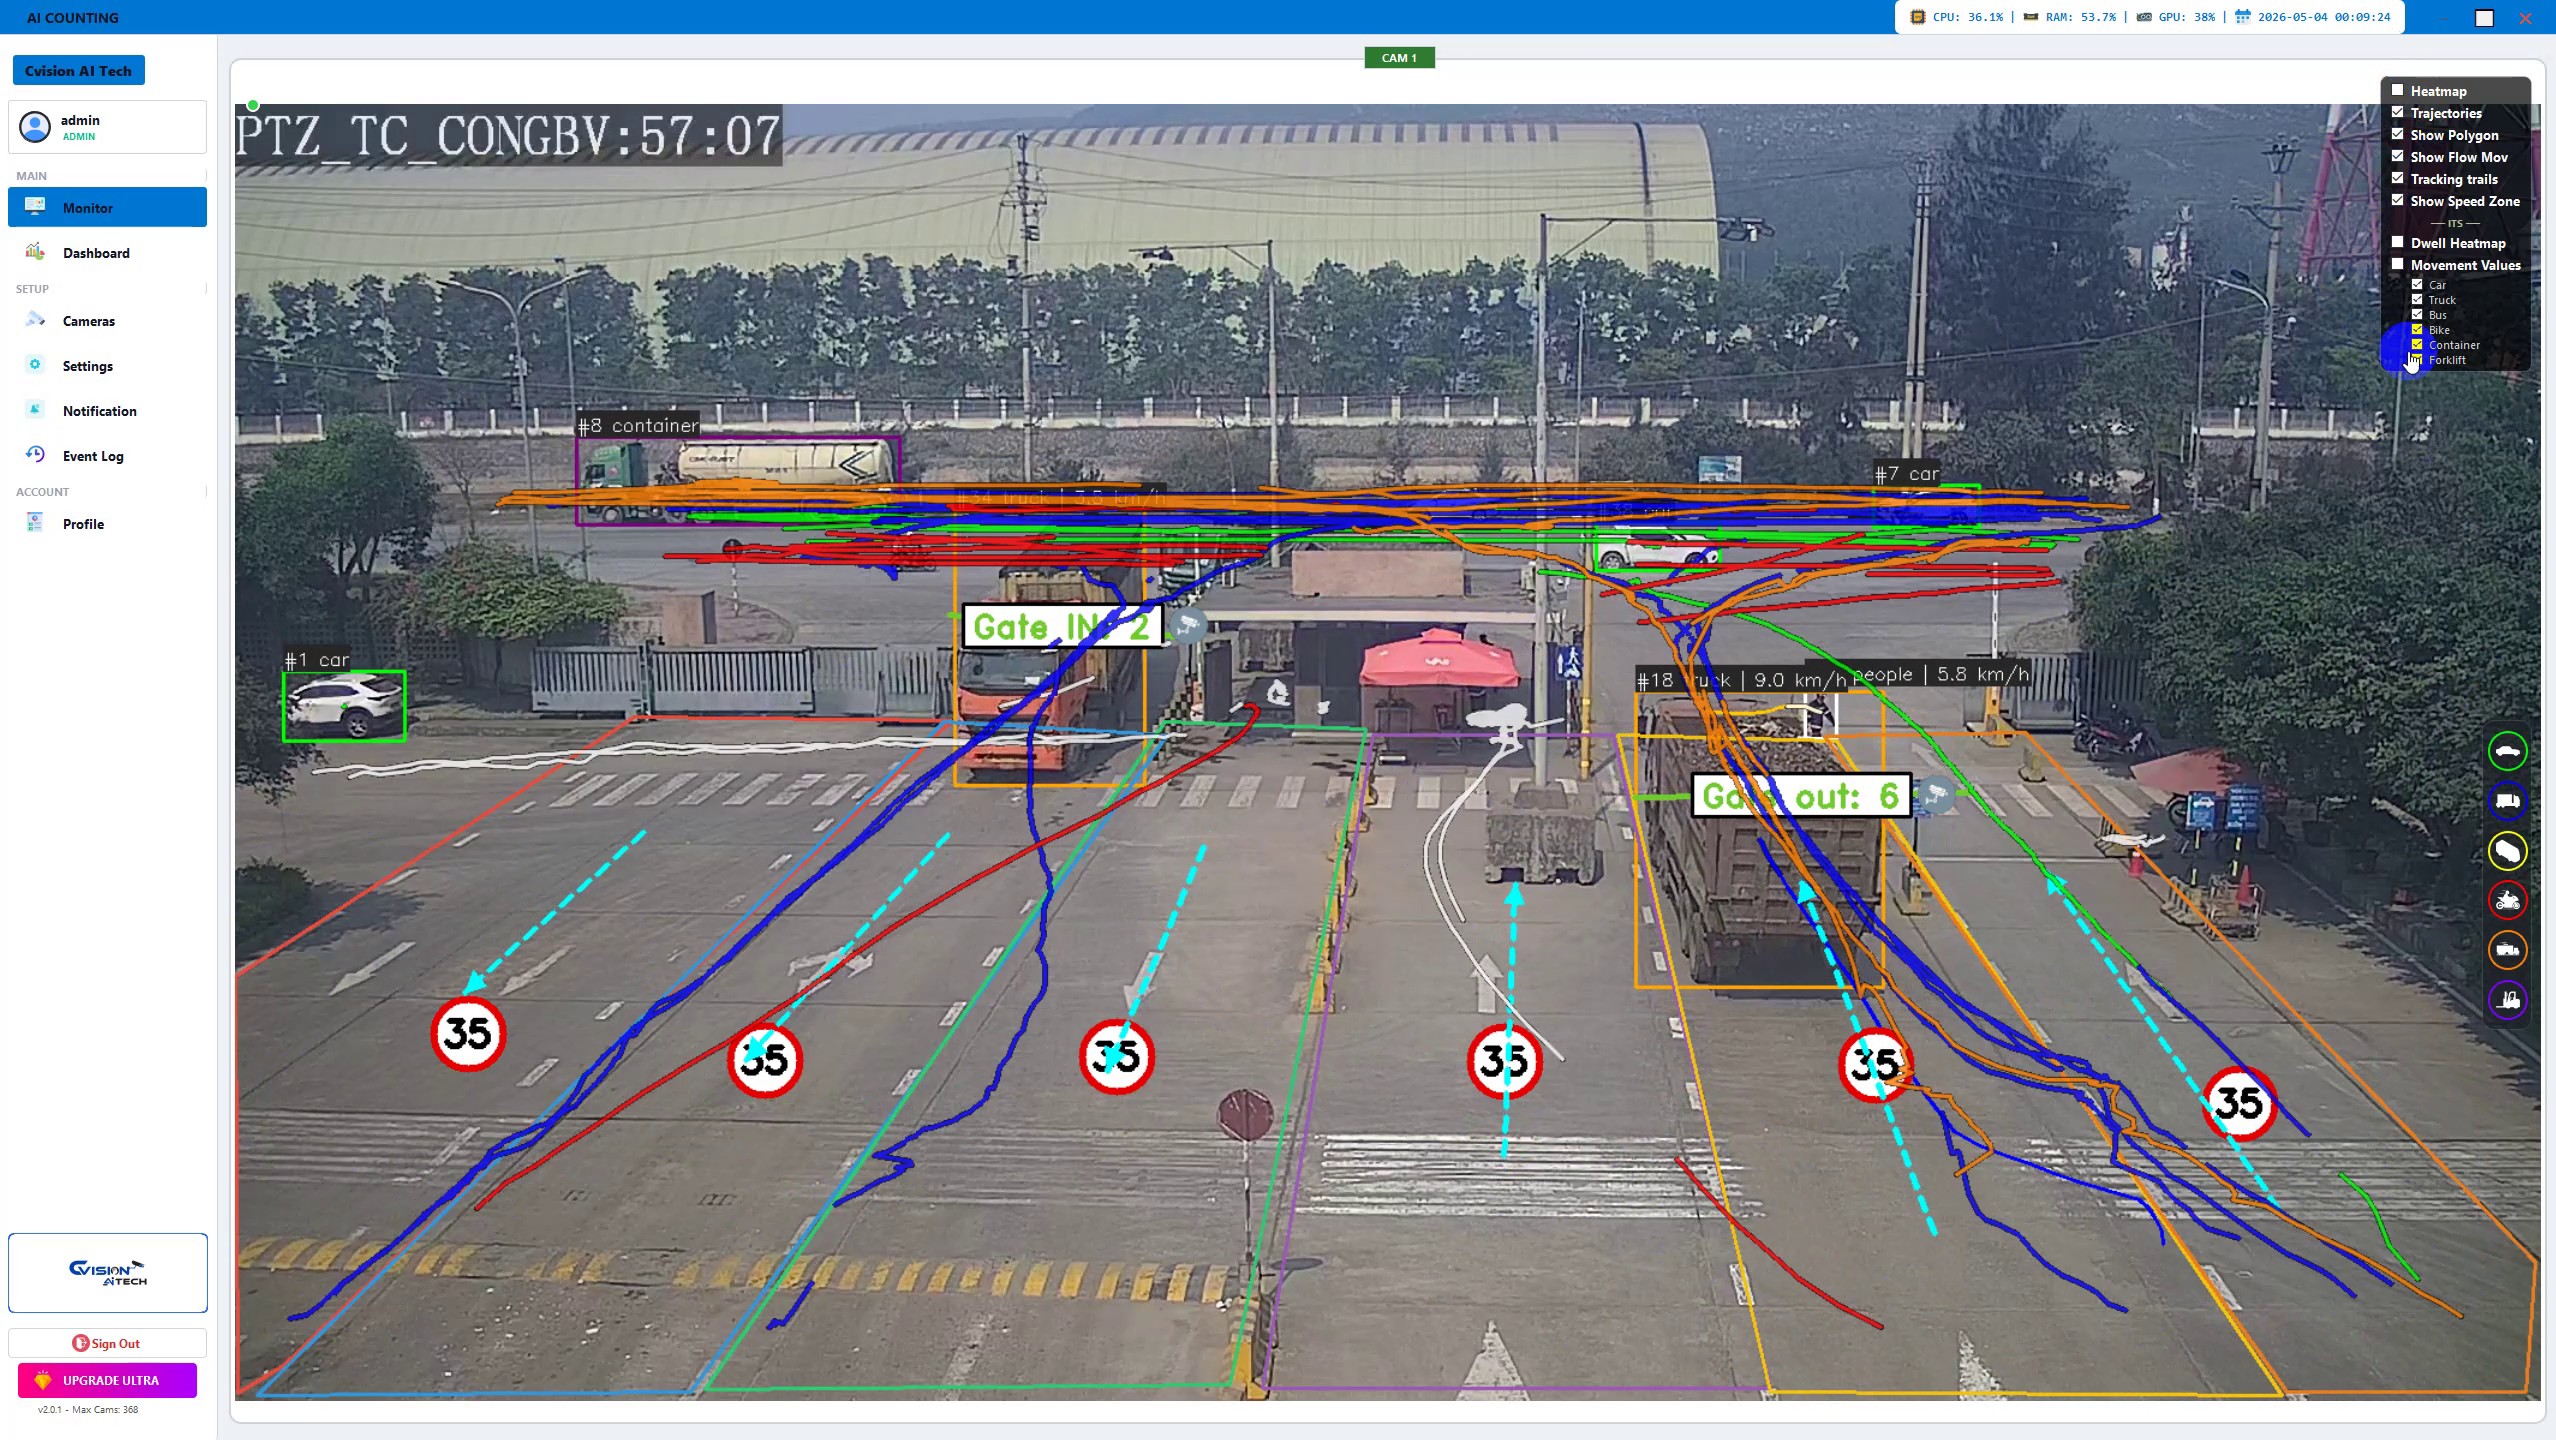The height and width of the screenshot is (1440, 2556).
Task: Collapse the SETUP sidebar section
Action: pyautogui.click(x=205, y=289)
